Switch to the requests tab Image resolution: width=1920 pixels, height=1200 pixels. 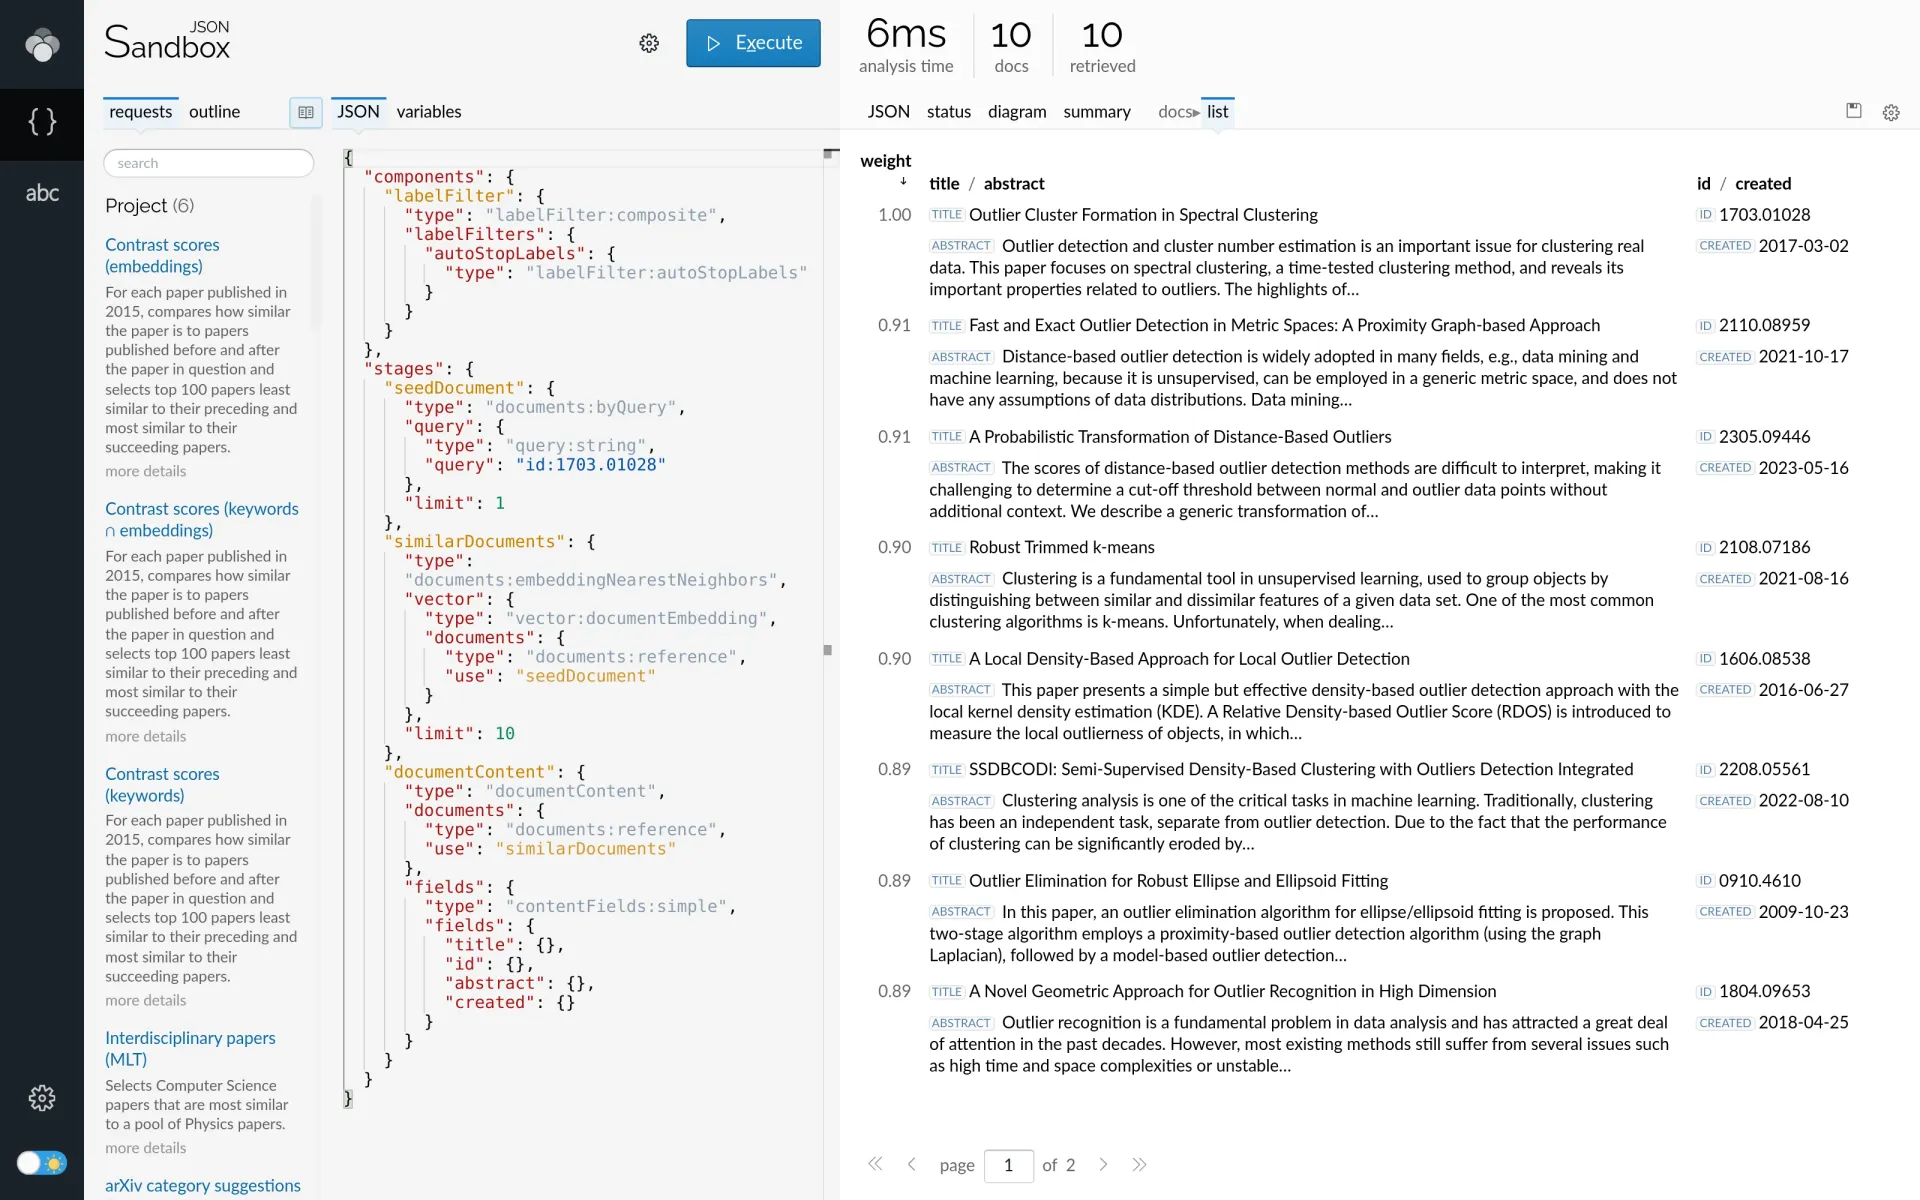140,112
